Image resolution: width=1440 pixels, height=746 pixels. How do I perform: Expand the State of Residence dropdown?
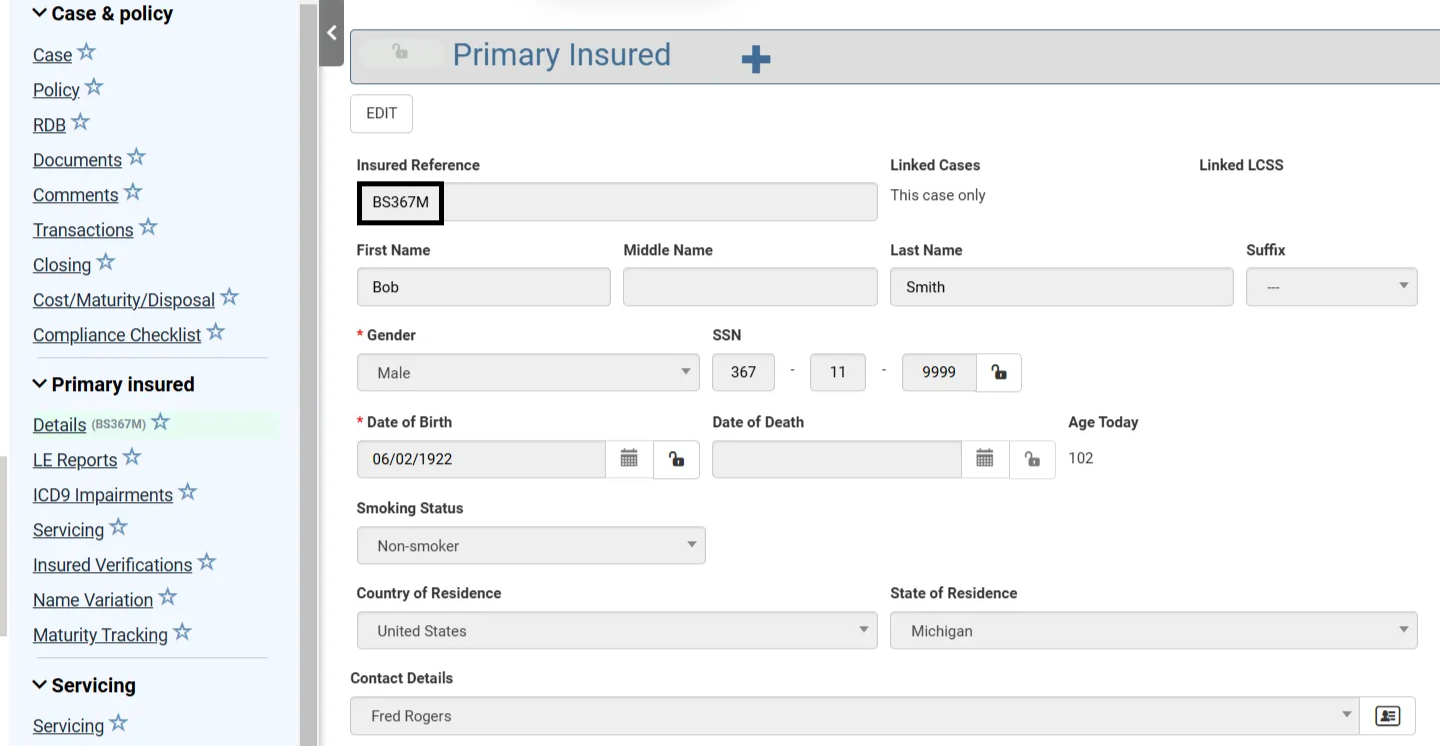[x=1153, y=631]
